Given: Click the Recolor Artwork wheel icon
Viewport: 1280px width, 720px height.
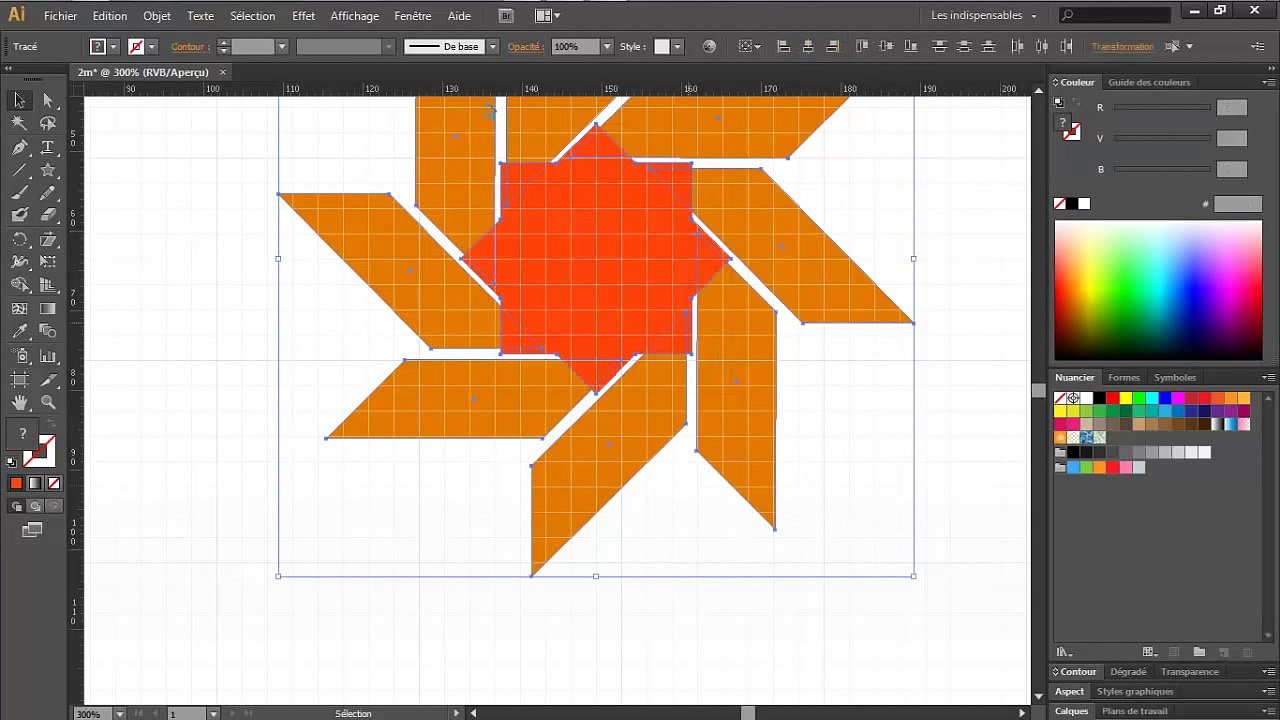Looking at the screenshot, I should 709,46.
